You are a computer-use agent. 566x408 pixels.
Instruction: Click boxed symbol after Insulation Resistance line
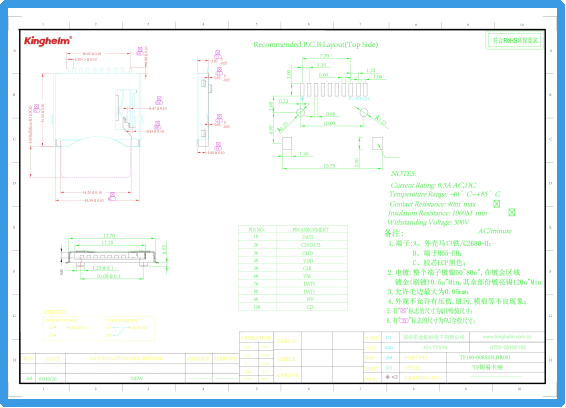(511, 212)
